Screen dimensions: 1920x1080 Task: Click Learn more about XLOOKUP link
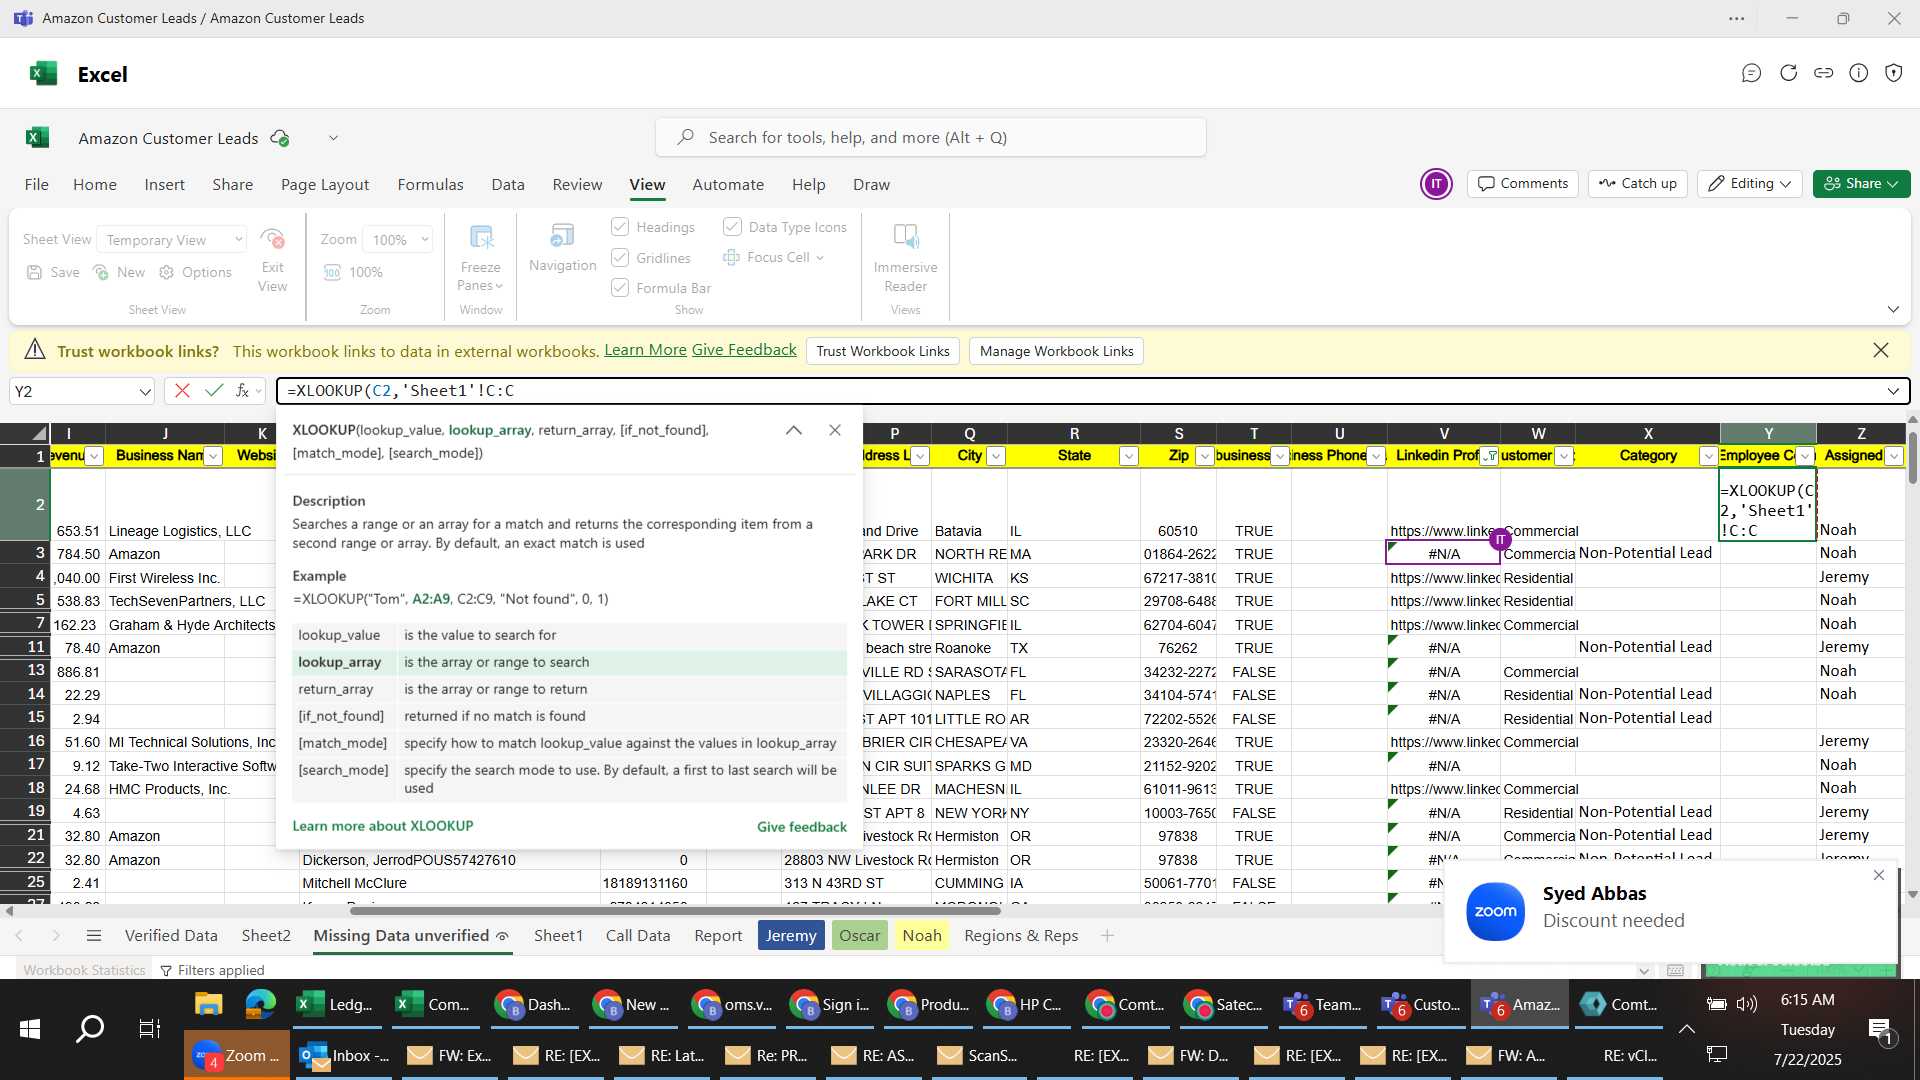click(x=383, y=826)
